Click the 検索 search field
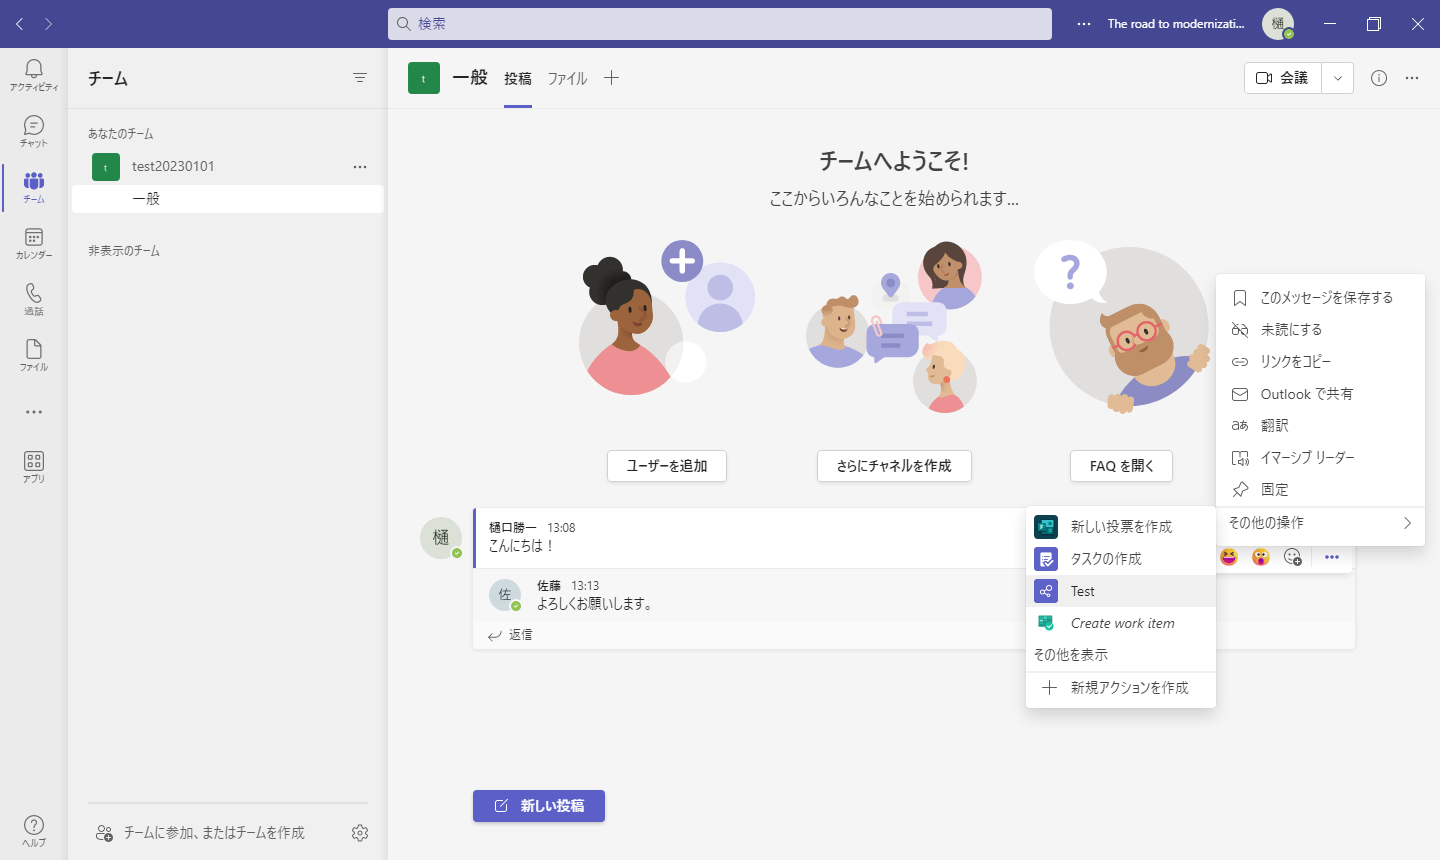Screen dimensions: 1440x860 [719, 23]
